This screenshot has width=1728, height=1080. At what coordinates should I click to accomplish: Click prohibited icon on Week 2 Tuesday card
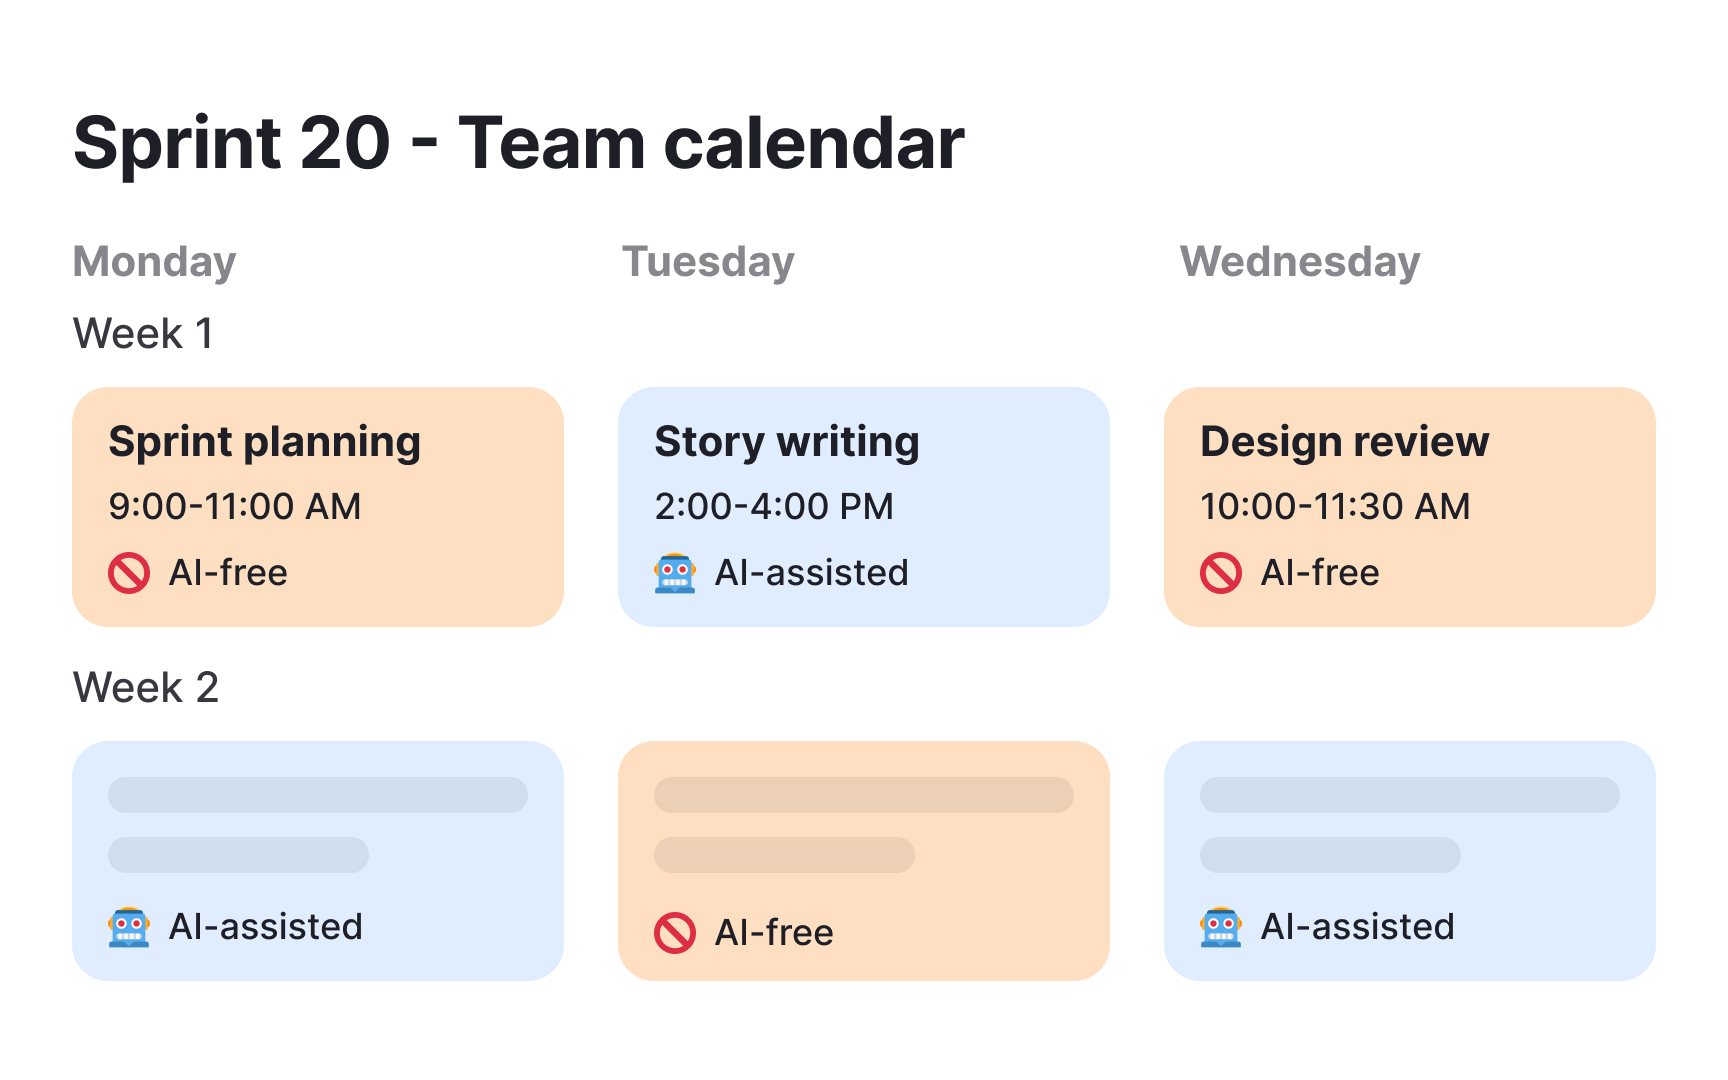tap(675, 933)
